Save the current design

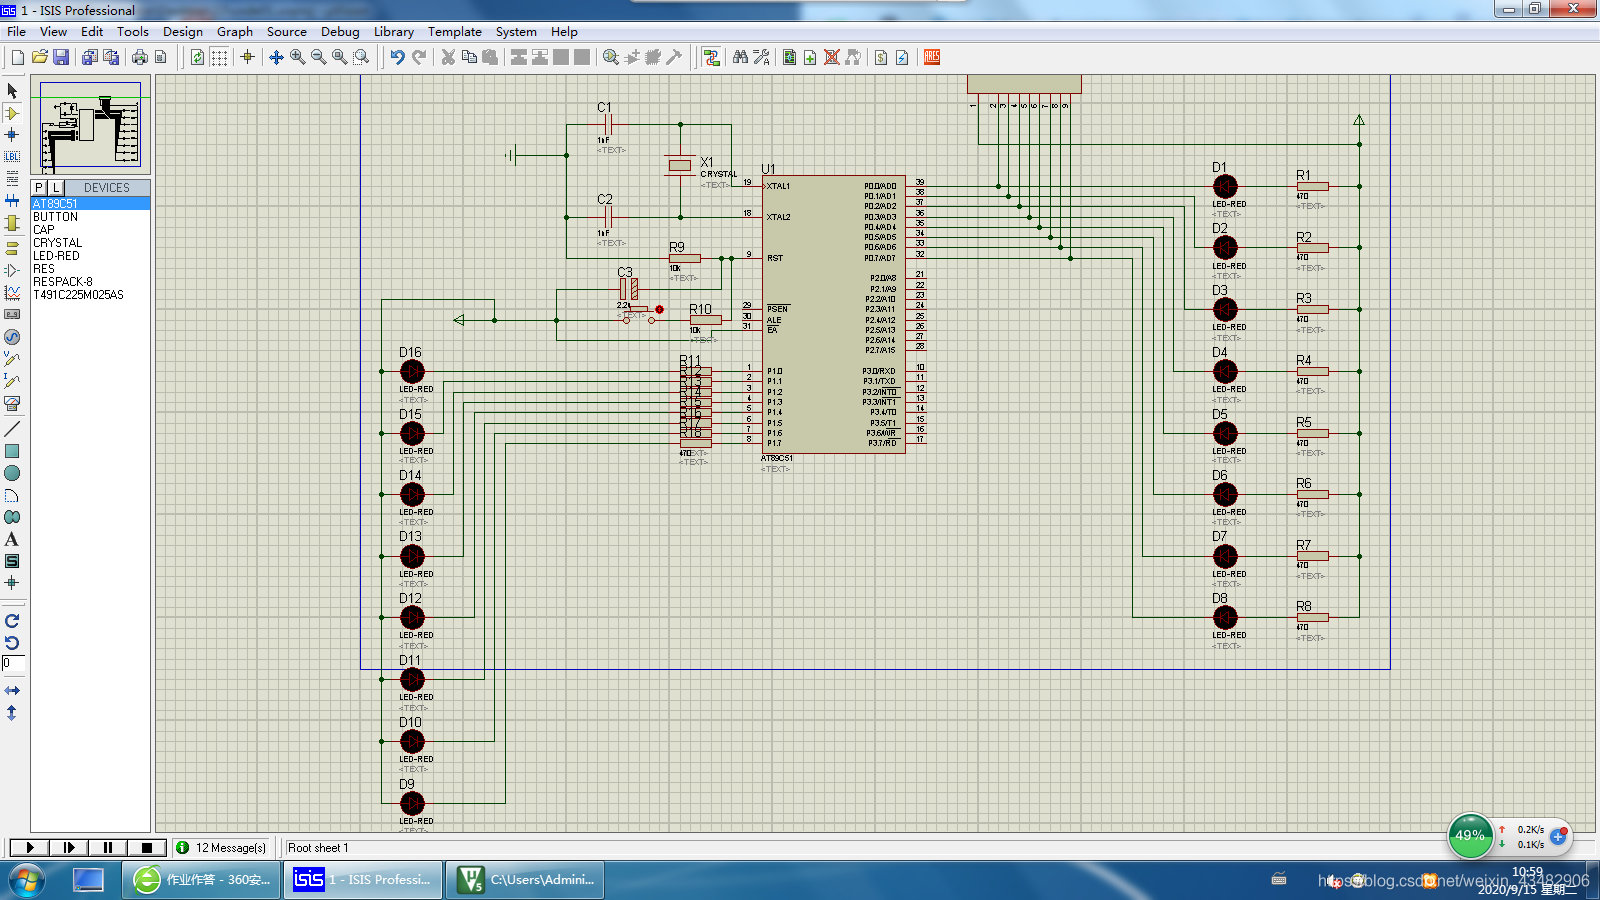click(x=61, y=58)
